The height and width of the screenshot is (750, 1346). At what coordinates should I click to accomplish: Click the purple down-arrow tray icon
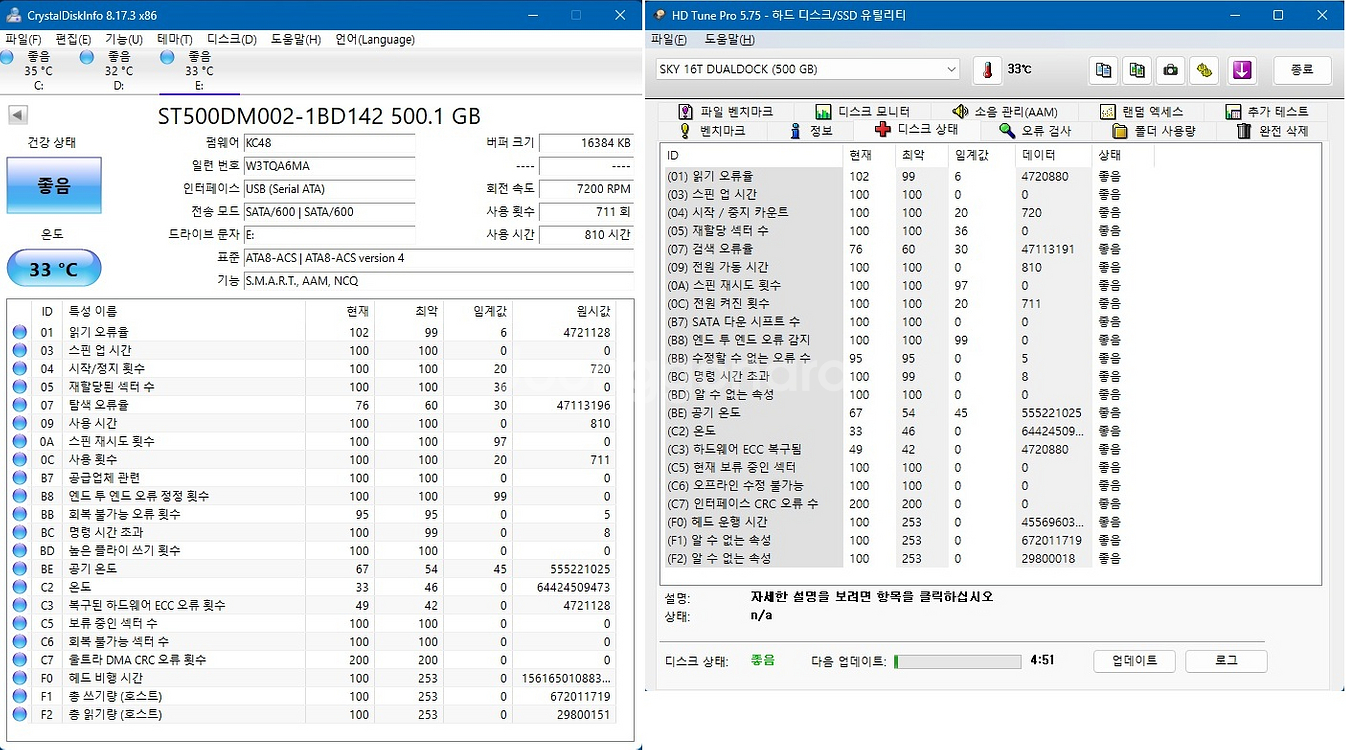click(x=1241, y=70)
